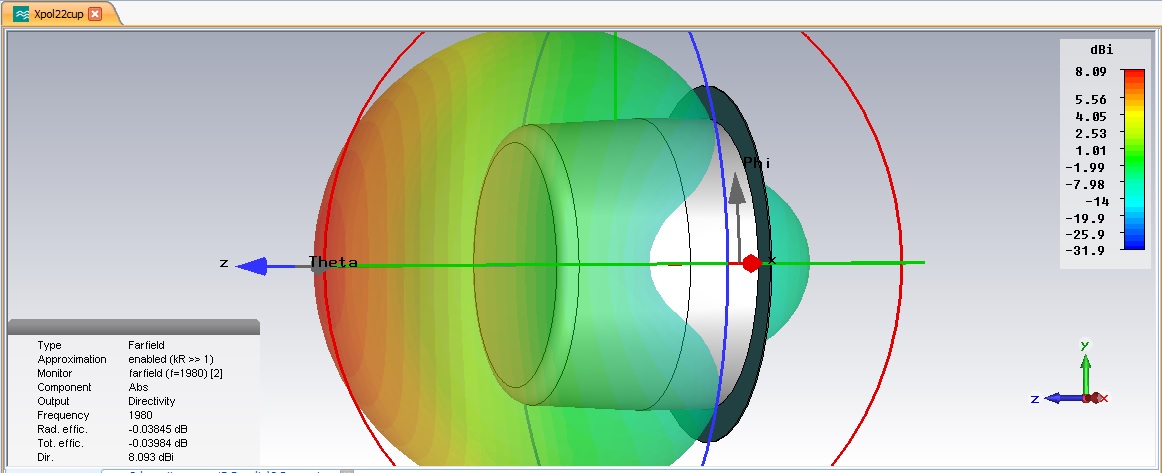The image size is (1163, 473).
Task: Click the Approximation label
Action: pos(72,360)
